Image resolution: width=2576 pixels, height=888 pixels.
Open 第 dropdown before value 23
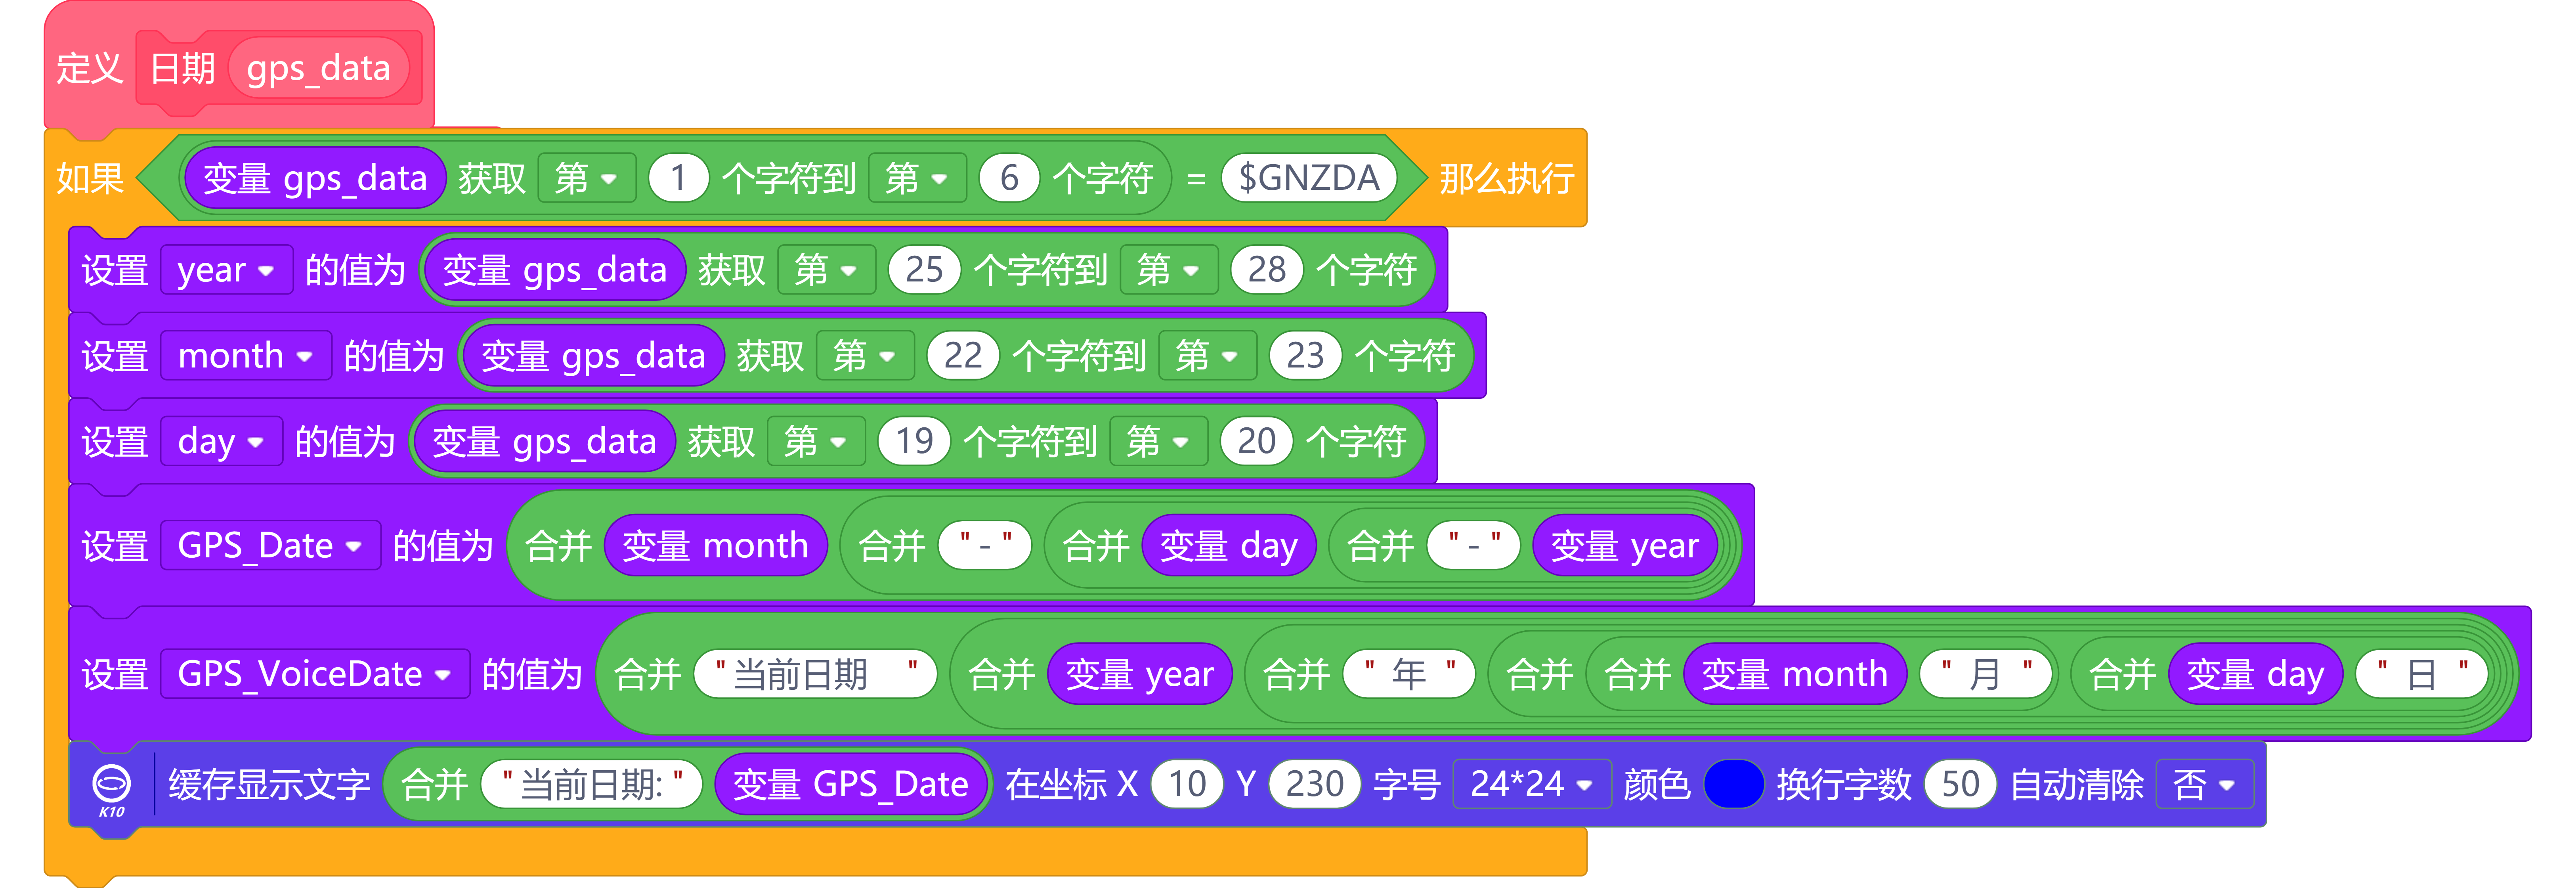click(x=1207, y=356)
